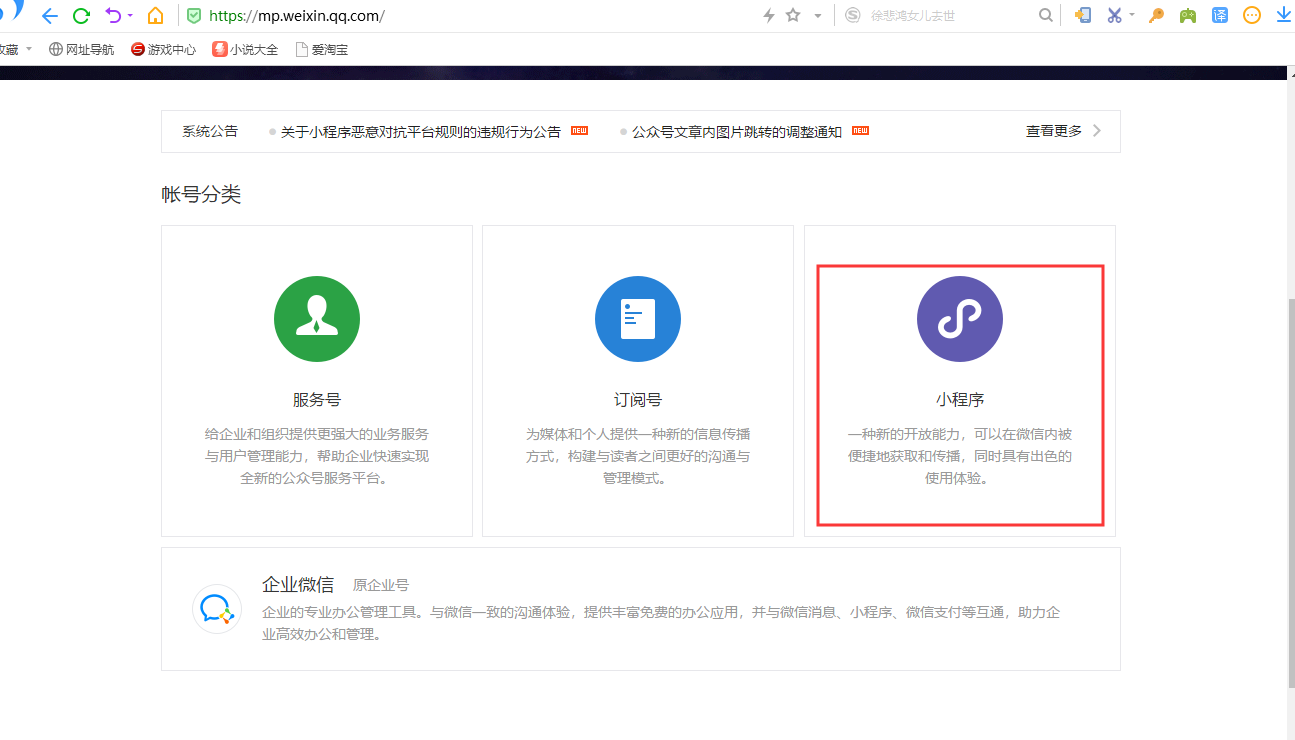Go back with the browser back arrow
Screen dimensions: 1295x740
(x=50, y=16)
